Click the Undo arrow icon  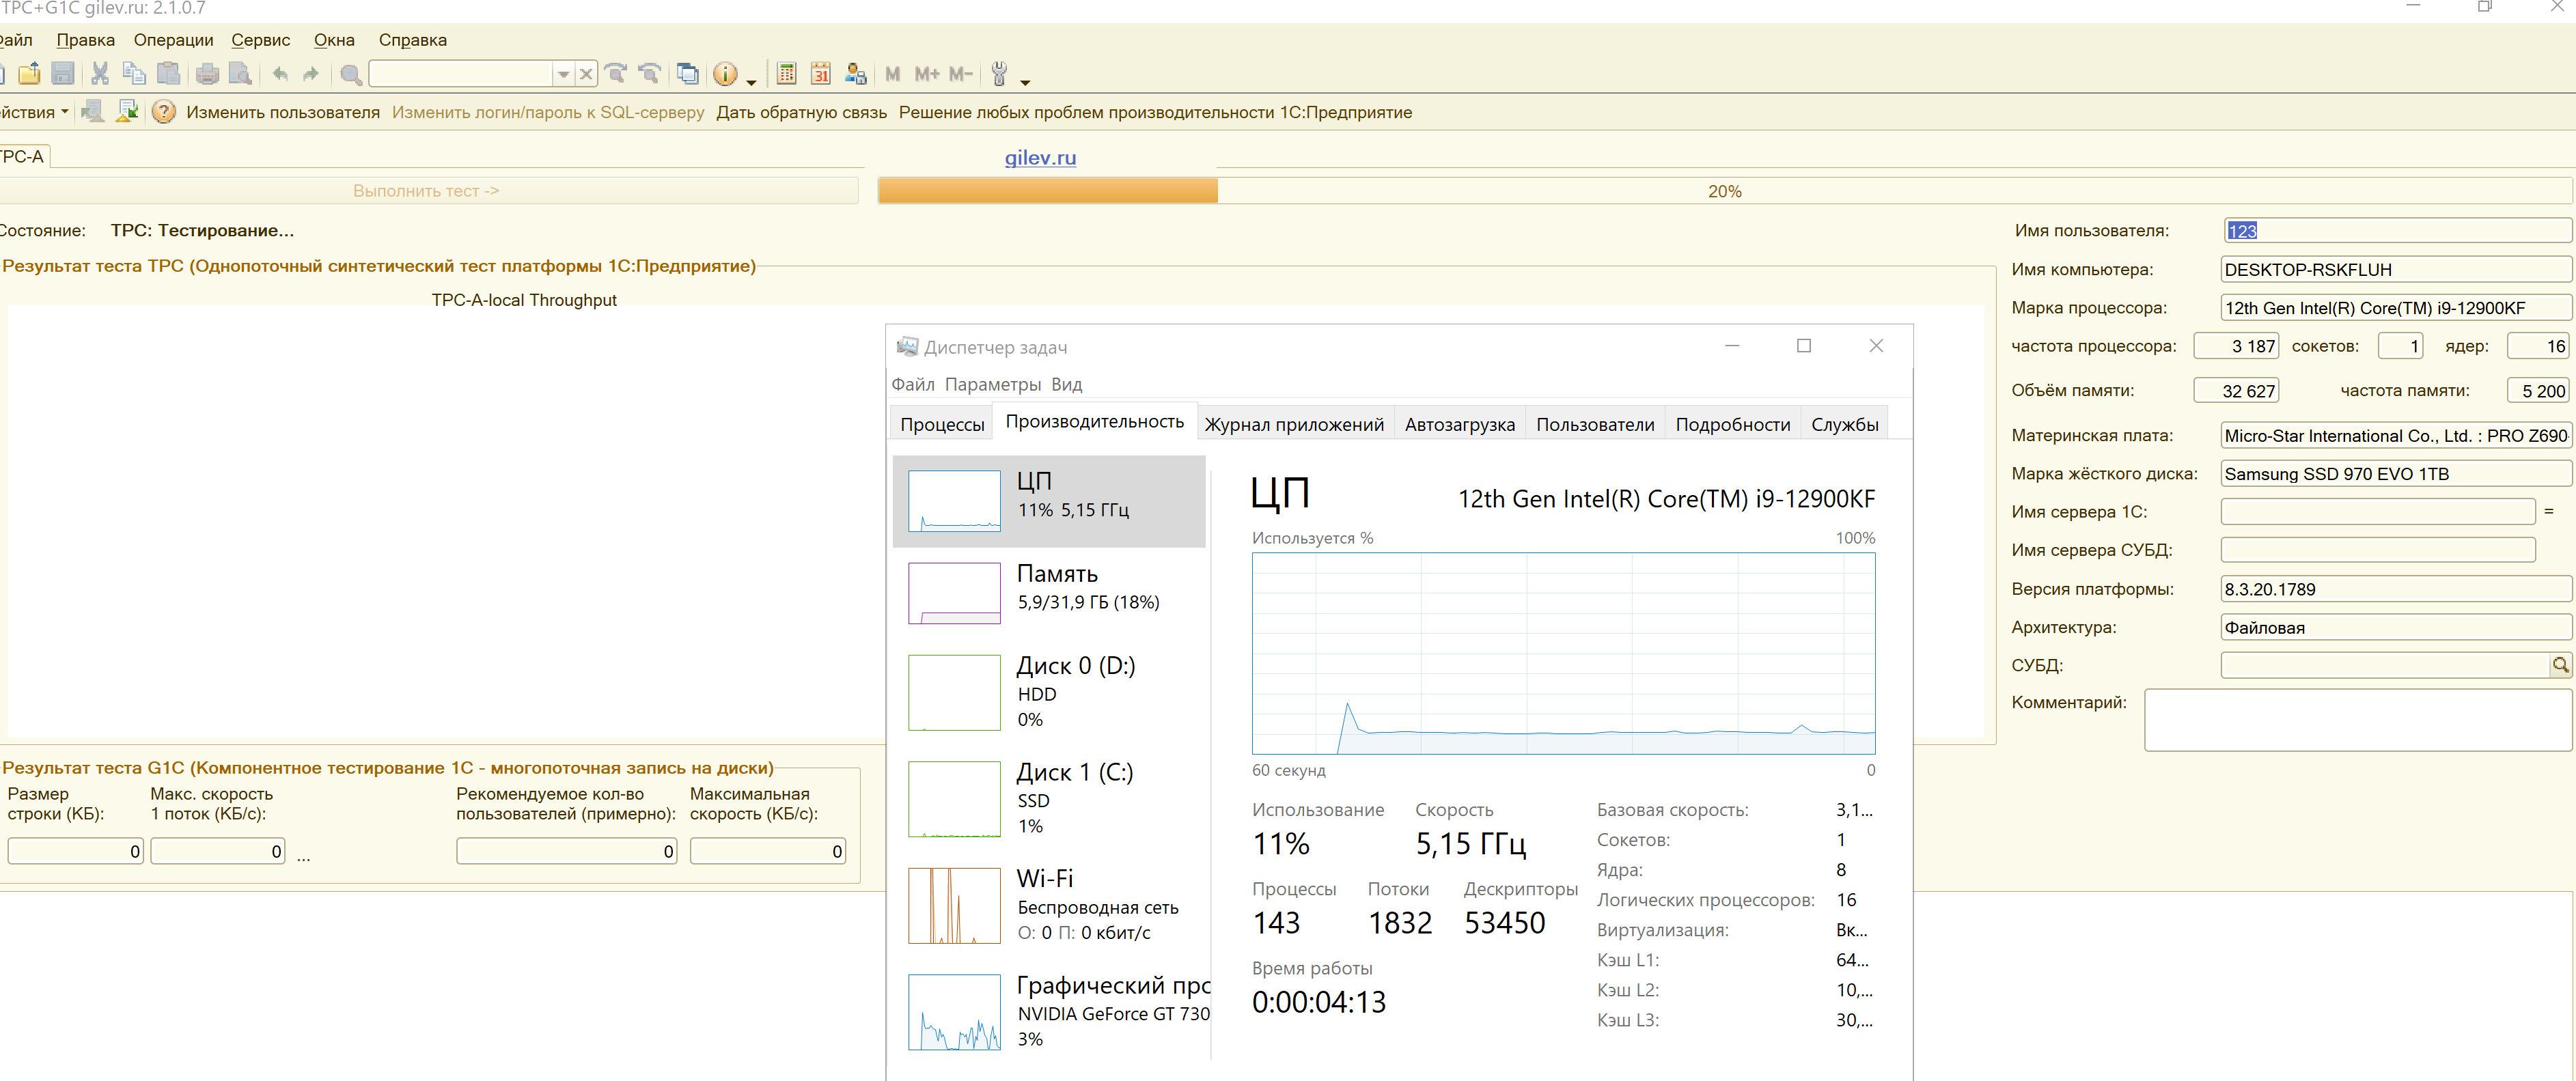(x=280, y=73)
